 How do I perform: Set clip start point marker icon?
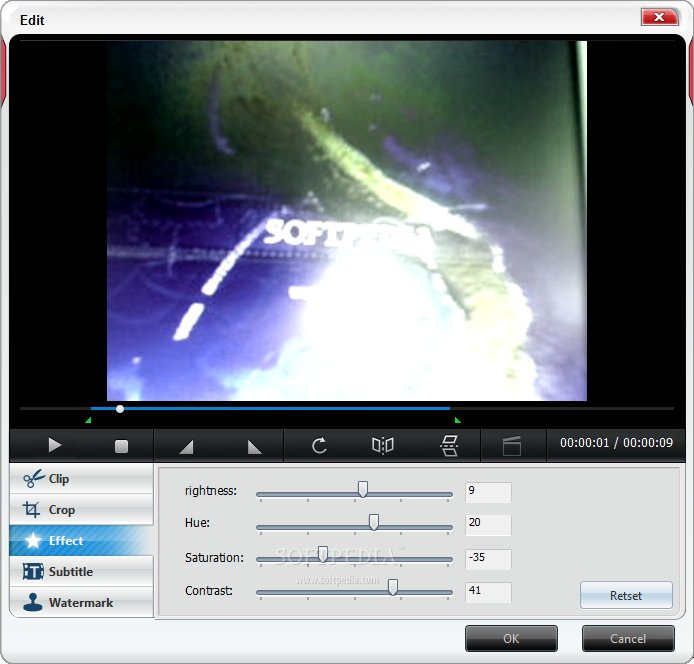click(x=186, y=447)
